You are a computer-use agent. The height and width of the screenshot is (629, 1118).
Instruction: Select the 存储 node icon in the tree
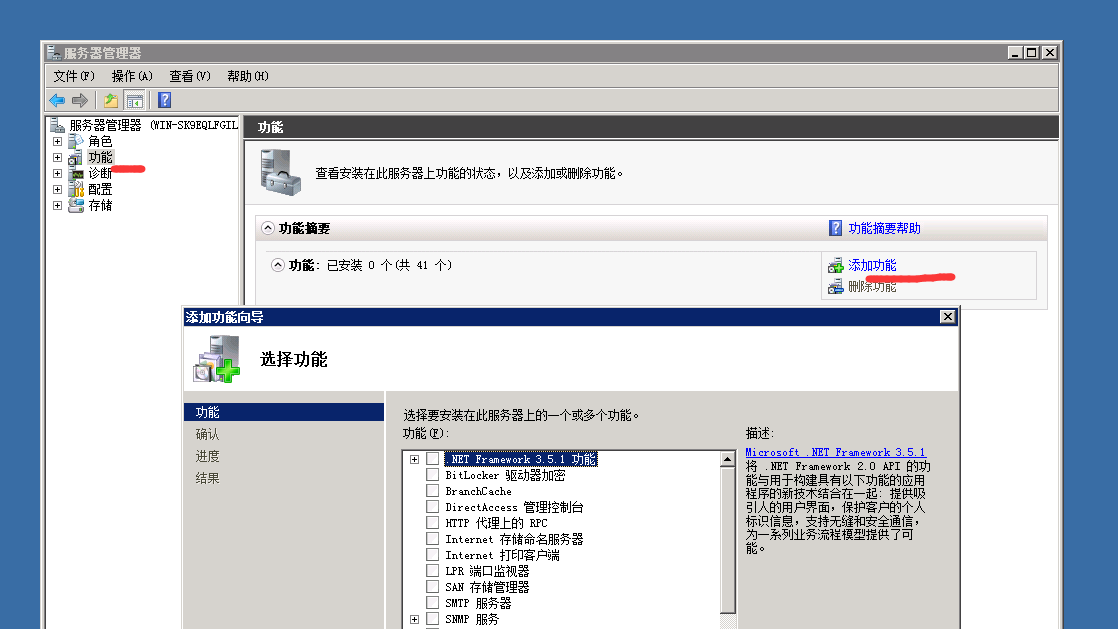pyautogui.click(x=76, y=205)
